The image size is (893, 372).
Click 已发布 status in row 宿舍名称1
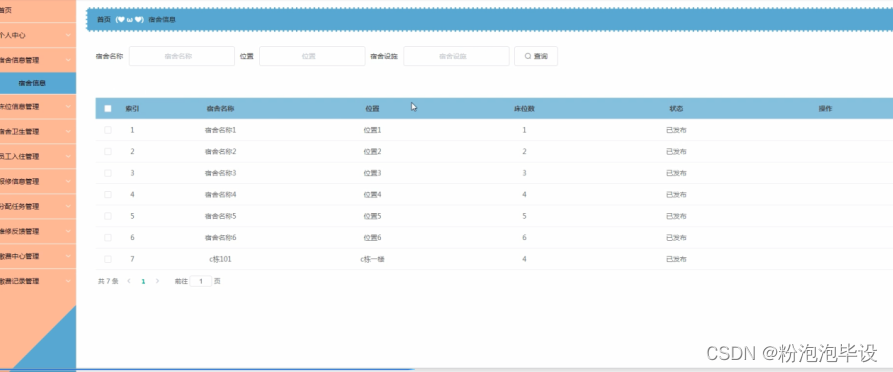(676, 130)
